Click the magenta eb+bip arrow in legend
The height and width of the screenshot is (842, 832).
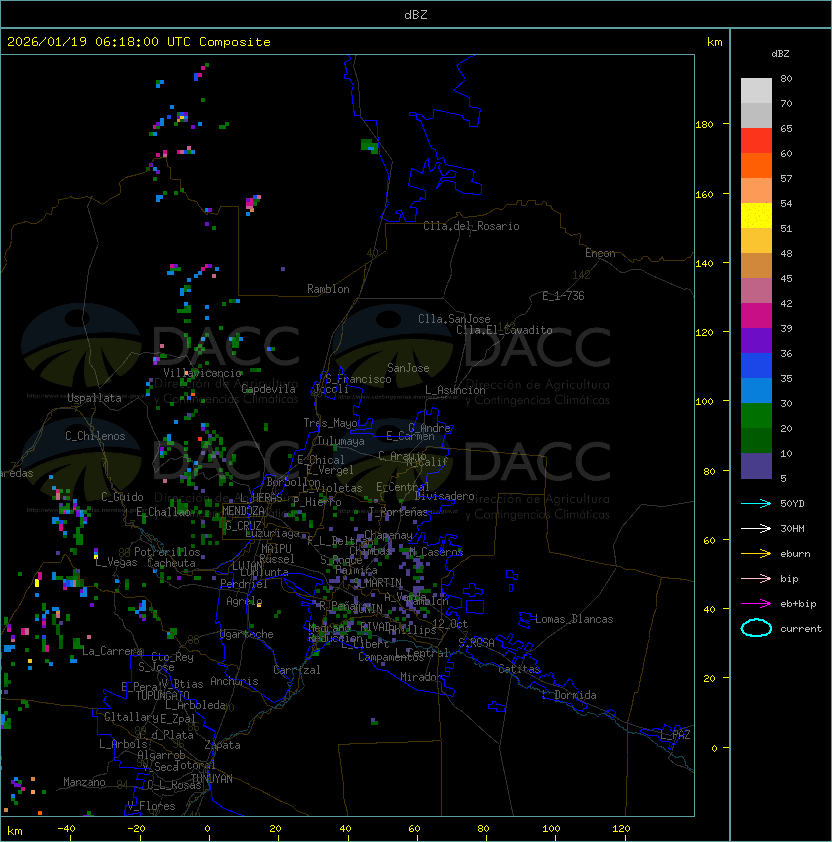pyautogui.click(x=756, y=604)
